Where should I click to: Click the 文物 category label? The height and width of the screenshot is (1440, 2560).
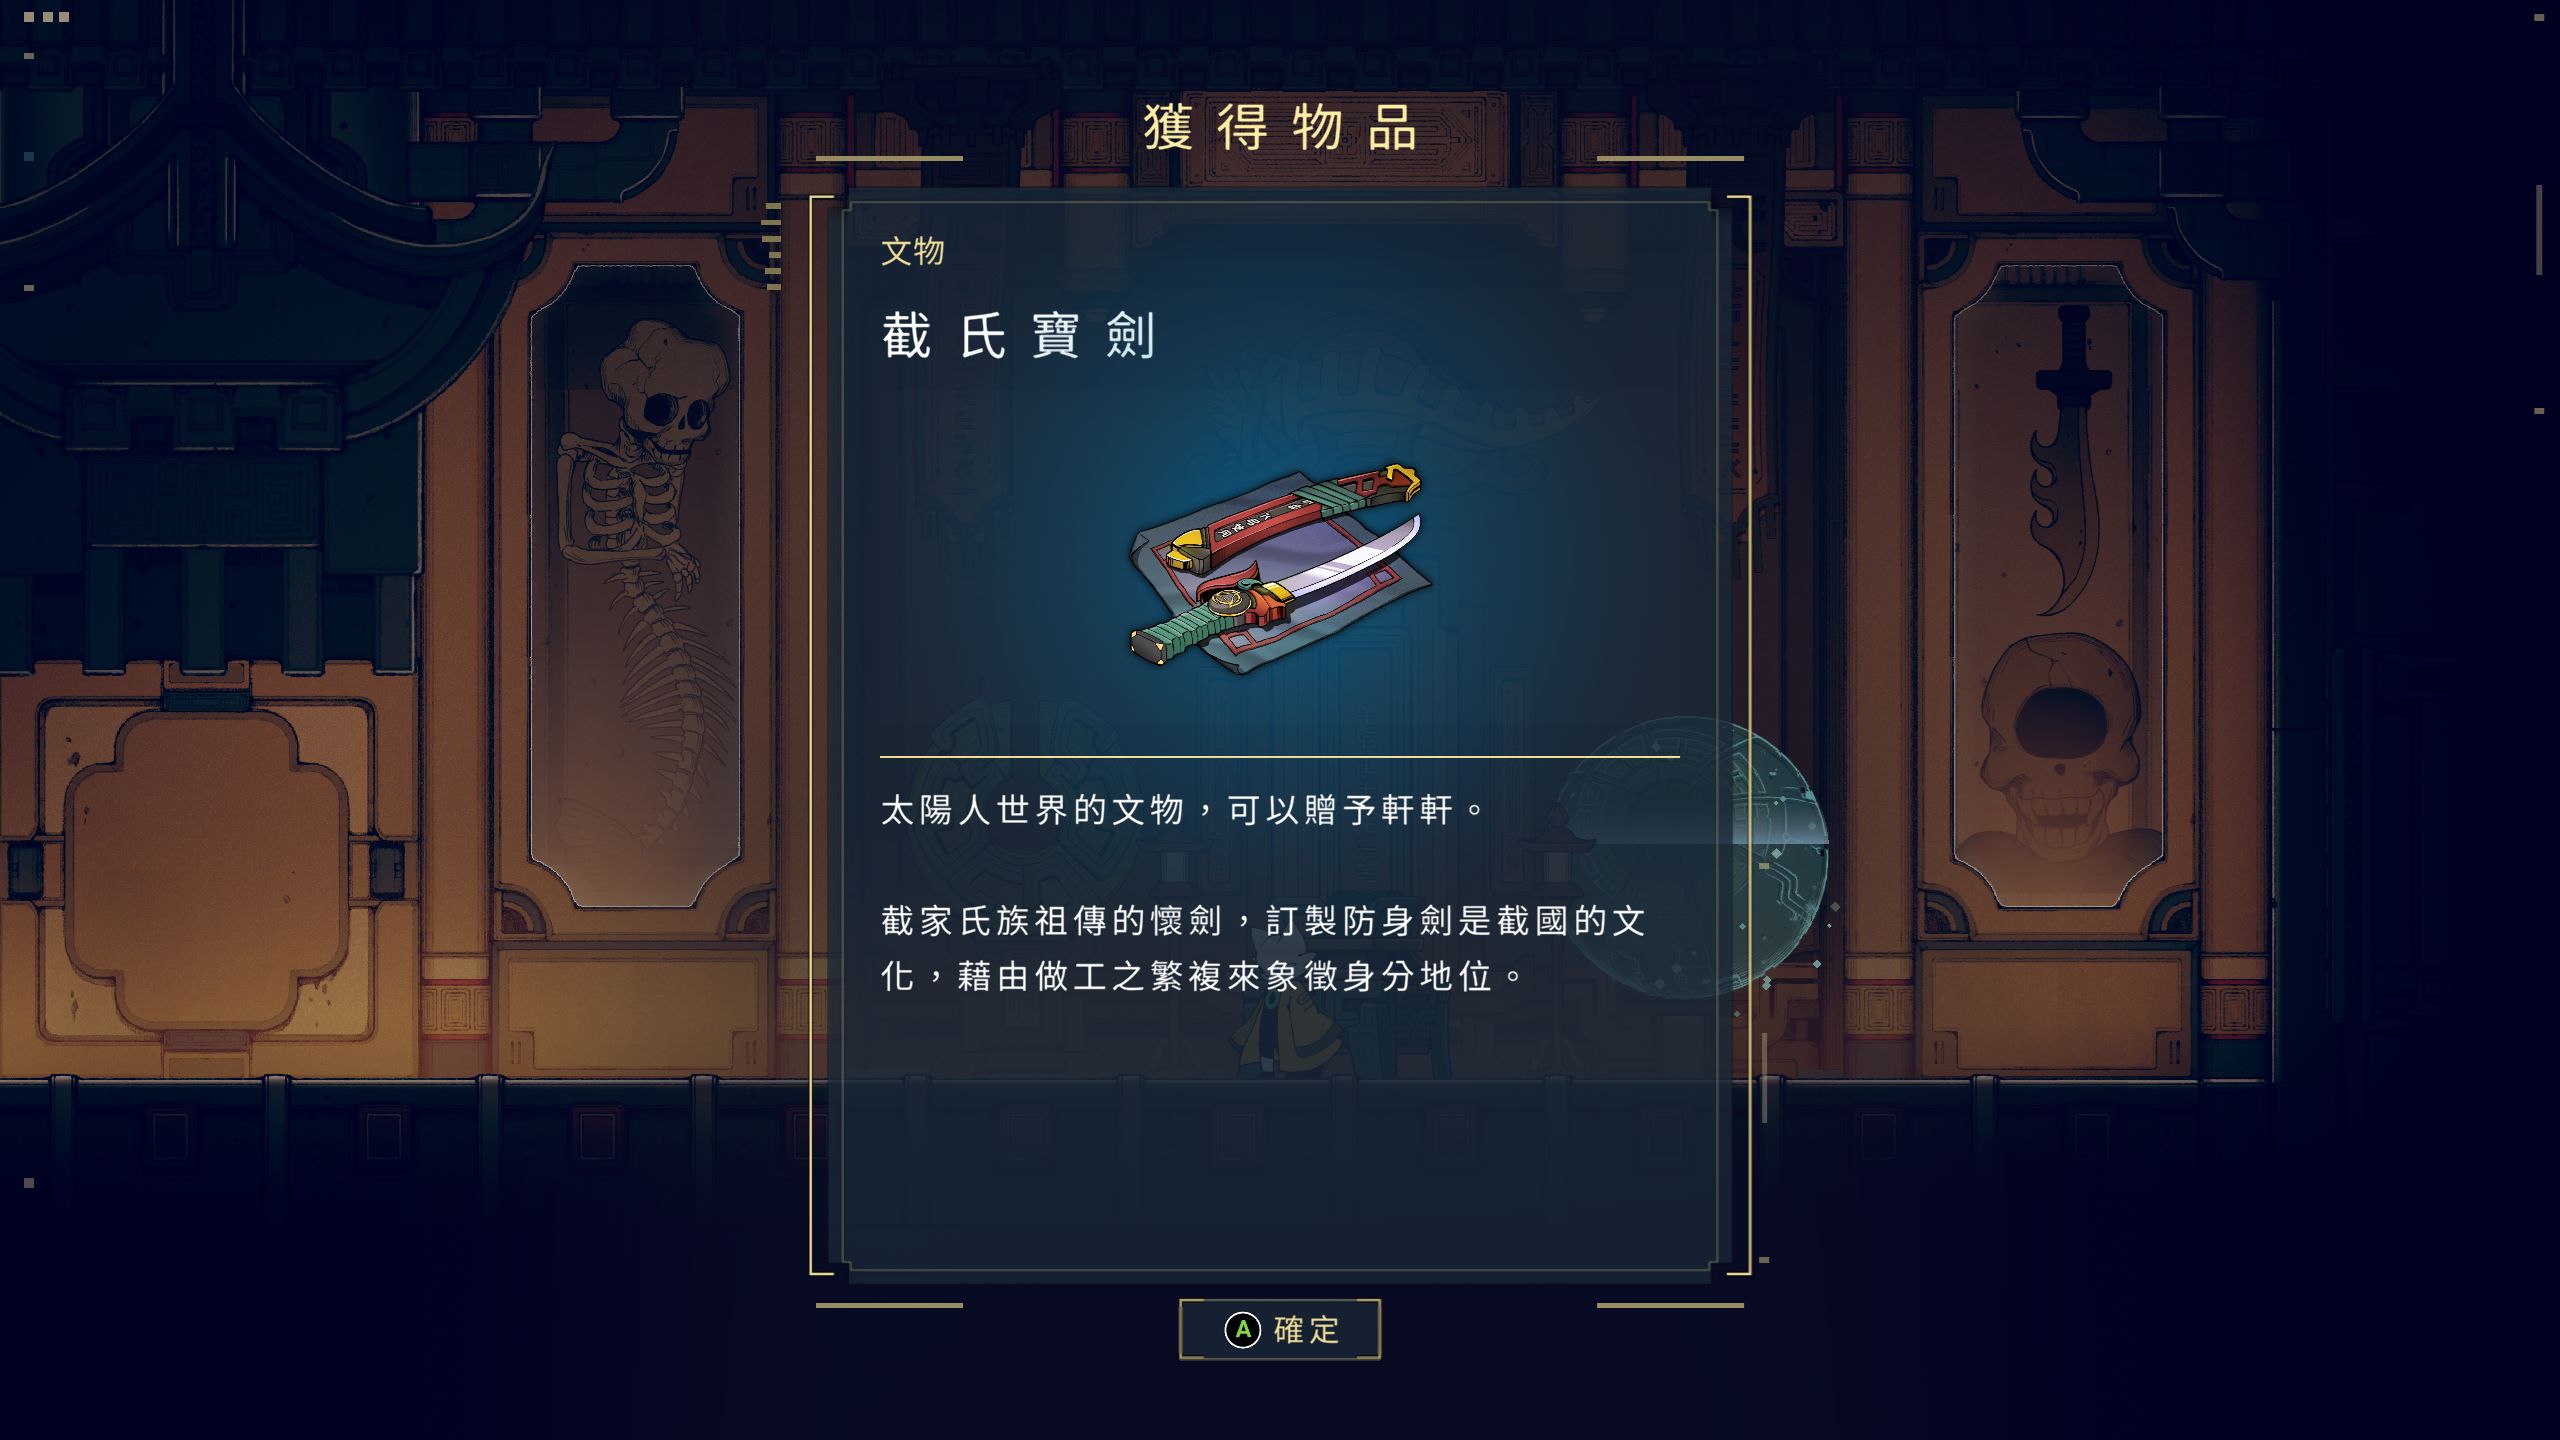point(912,251)
